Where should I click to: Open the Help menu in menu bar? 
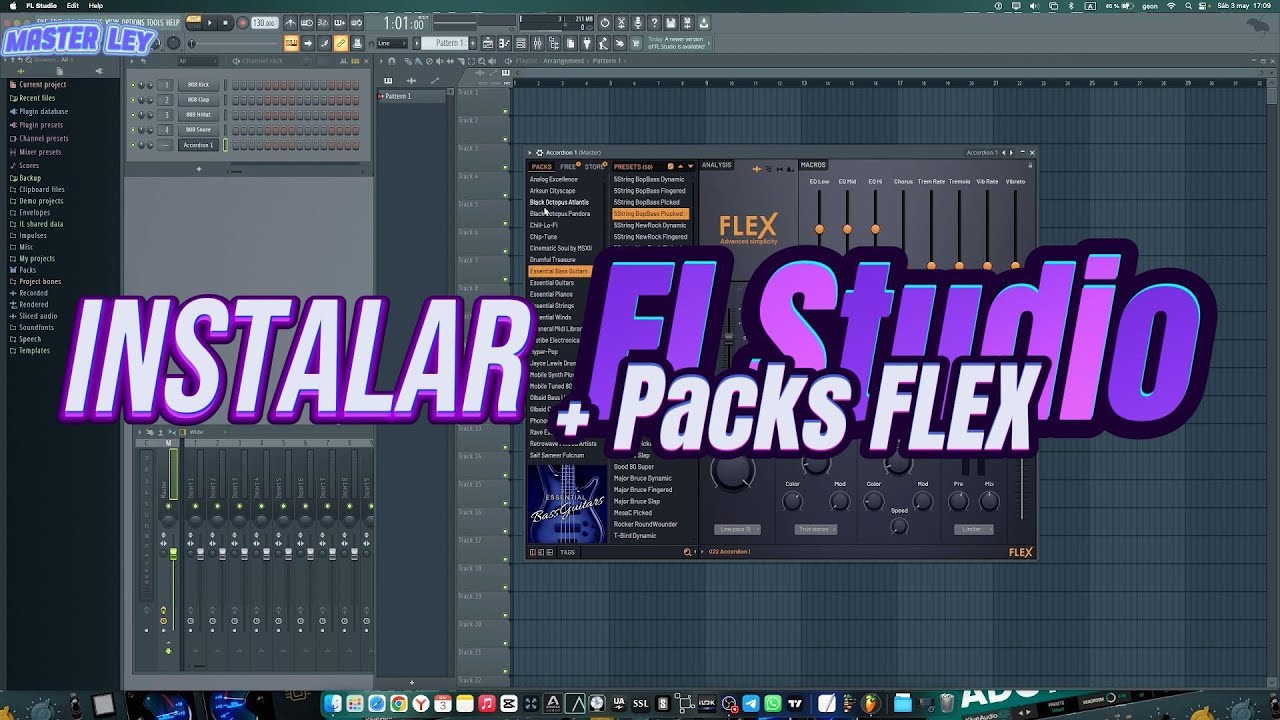click(x=96, y=6)
